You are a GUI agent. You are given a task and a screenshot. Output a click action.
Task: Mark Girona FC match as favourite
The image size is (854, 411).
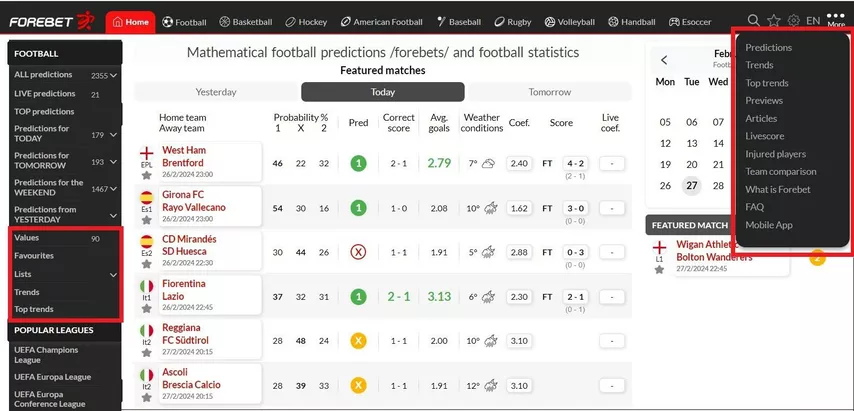point(147,220)
